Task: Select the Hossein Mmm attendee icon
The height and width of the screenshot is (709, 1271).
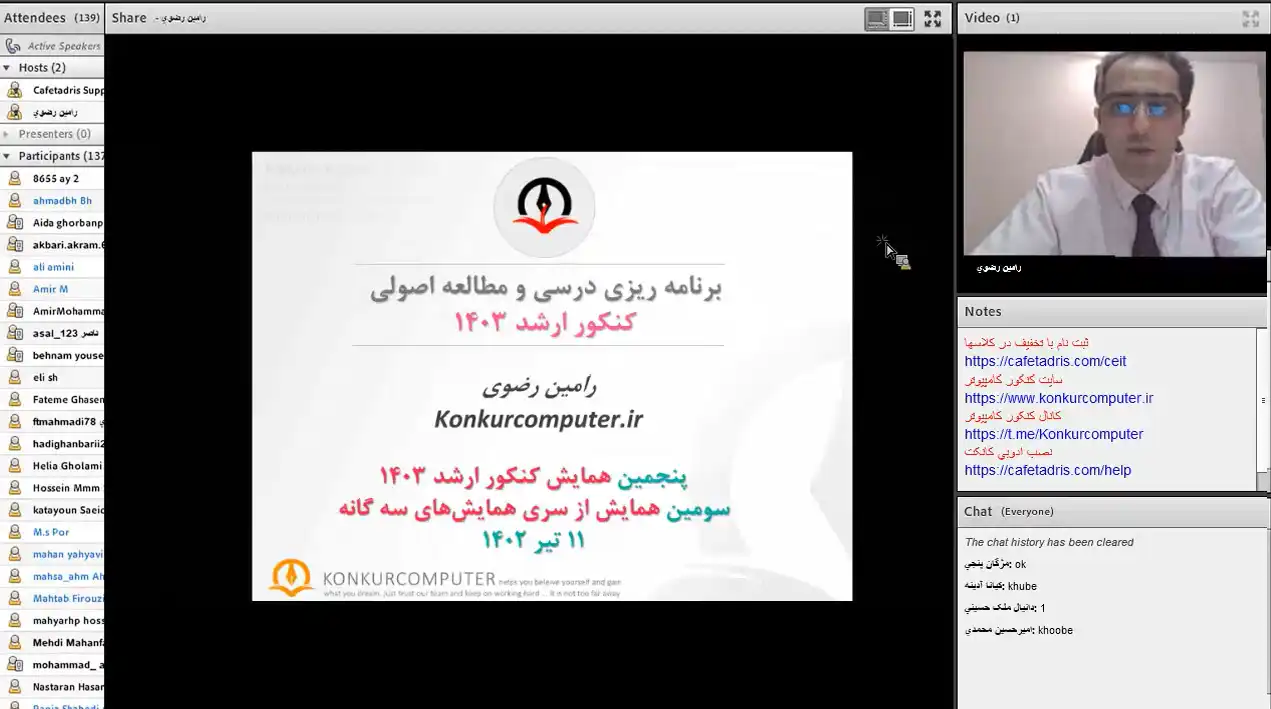Action: pos(14,488)
